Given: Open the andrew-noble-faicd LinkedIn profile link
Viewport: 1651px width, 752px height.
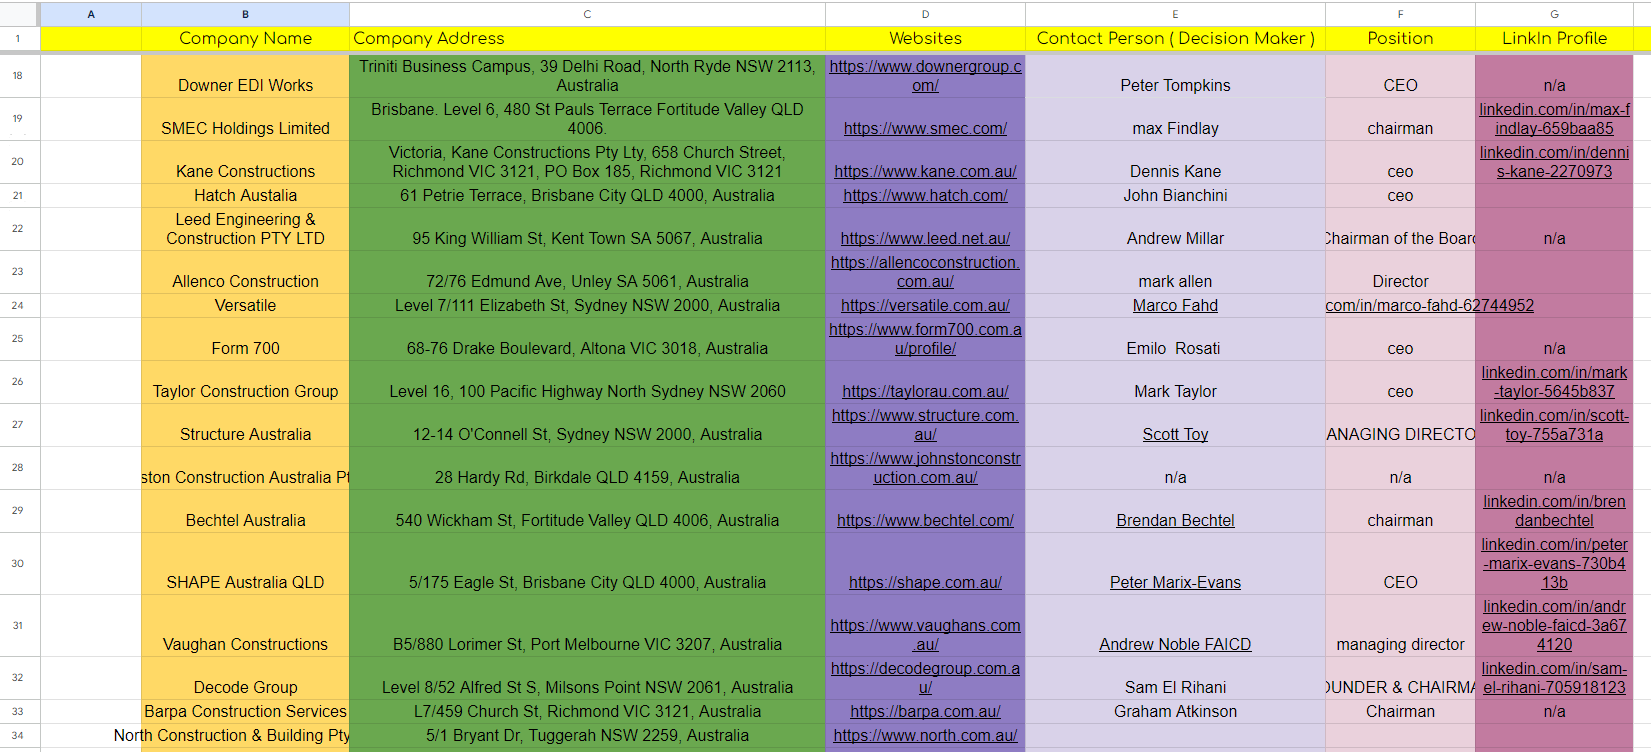Looking at the screenshot, I should [x=1554, y=625].
